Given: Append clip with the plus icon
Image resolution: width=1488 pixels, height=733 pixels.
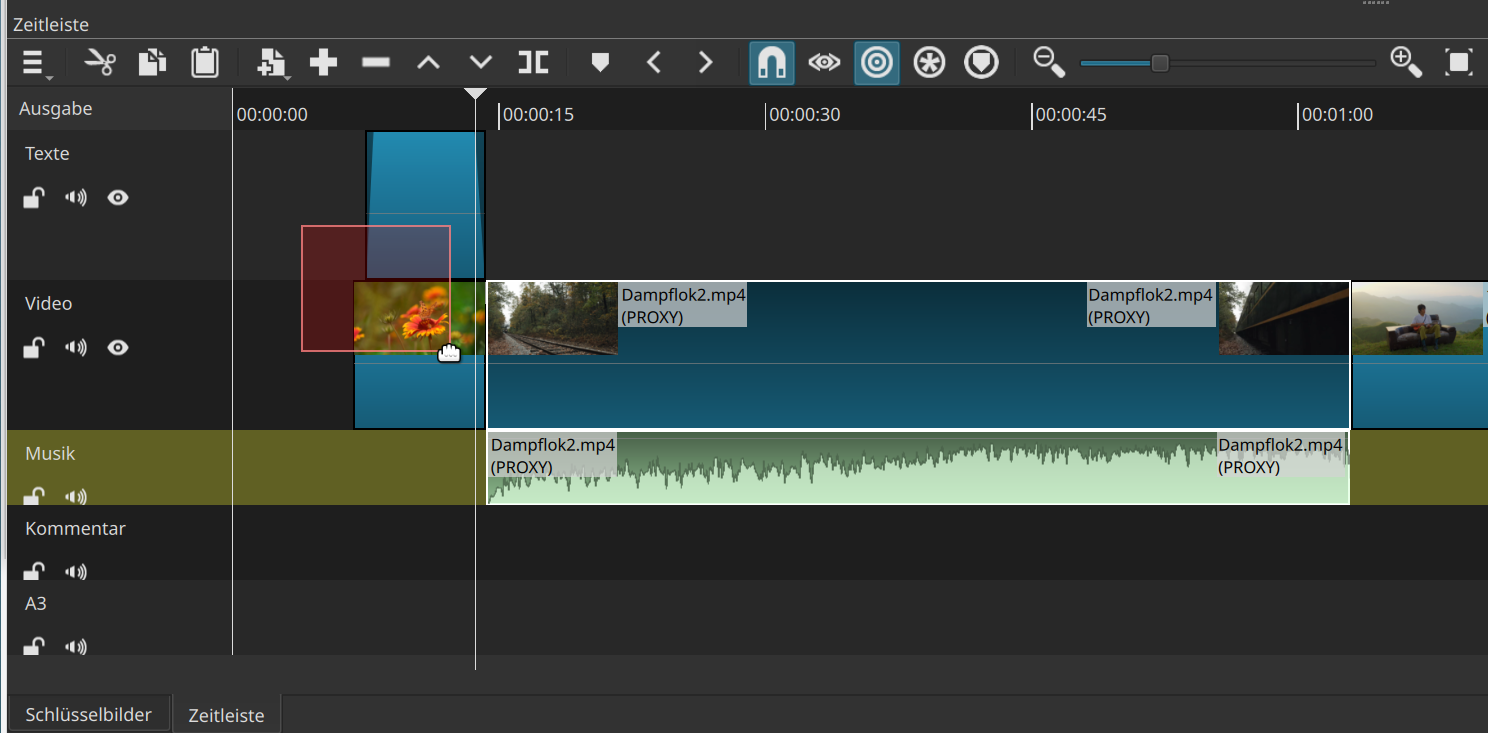Looking at the screenshot, I should [323, 63].
